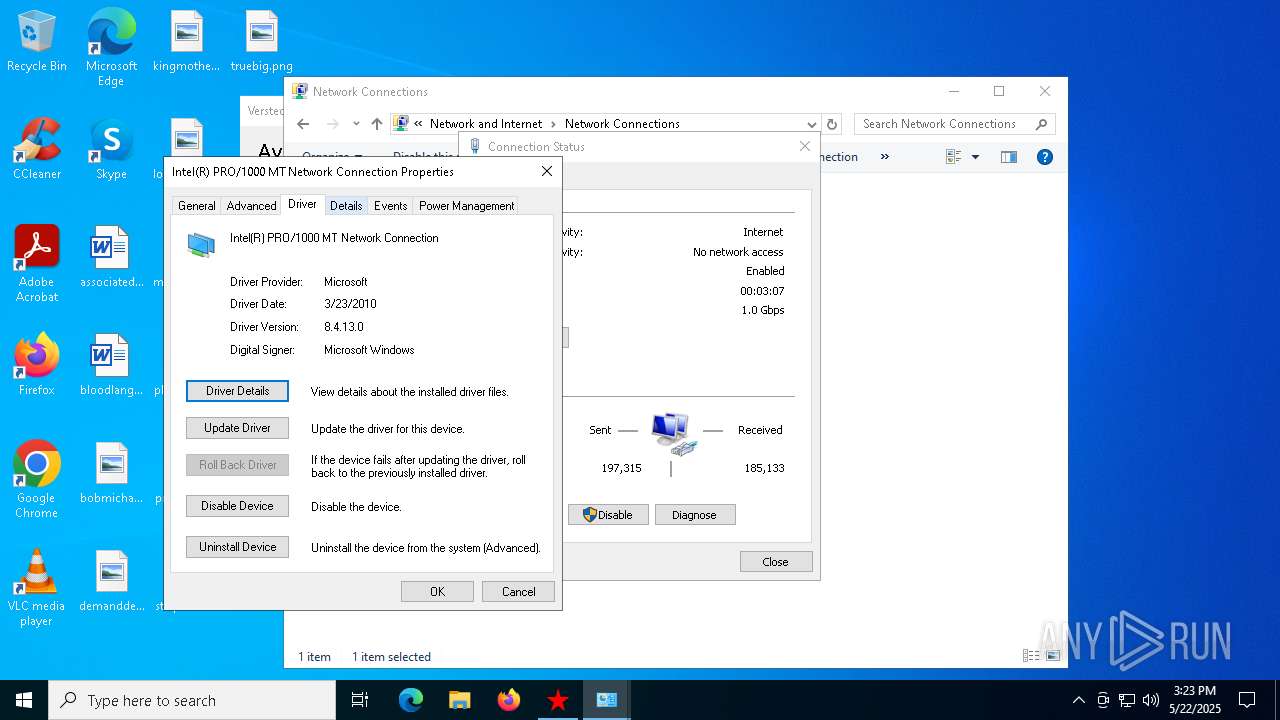
Task: Open the Network Connections taskbar app icon
Action: 606,700
